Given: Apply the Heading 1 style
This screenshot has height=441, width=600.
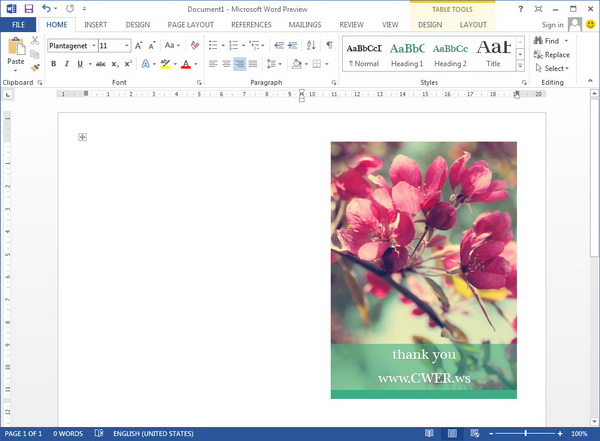Looking at the screenshot, I should click(x=406, y=53).
